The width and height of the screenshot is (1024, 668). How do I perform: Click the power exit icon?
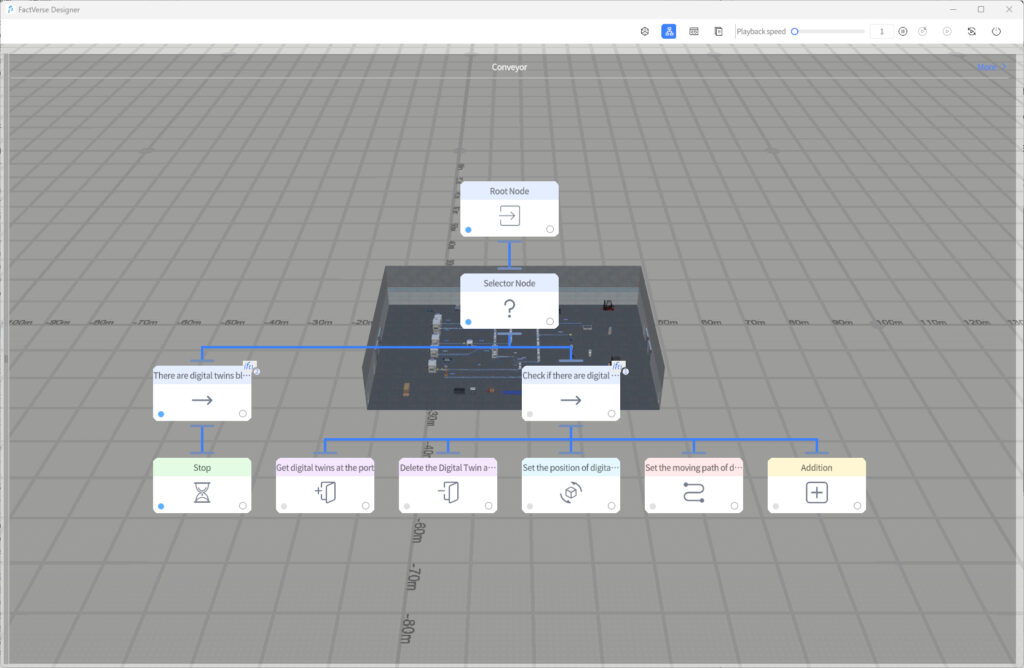996,31
